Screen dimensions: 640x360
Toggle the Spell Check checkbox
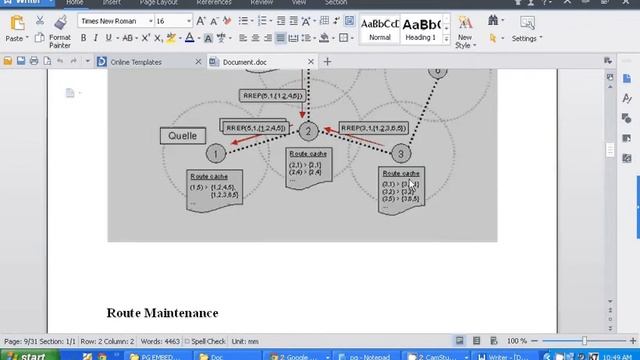pos(187,341)
